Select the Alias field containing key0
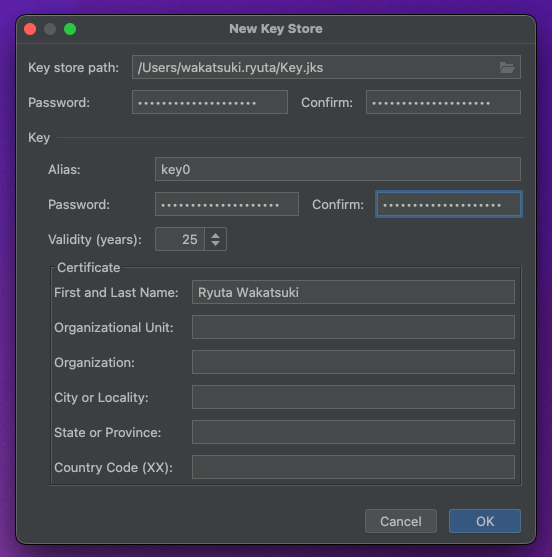Image resolution: width=552 pixels, height=557 pixels. [x=338, y=169]
